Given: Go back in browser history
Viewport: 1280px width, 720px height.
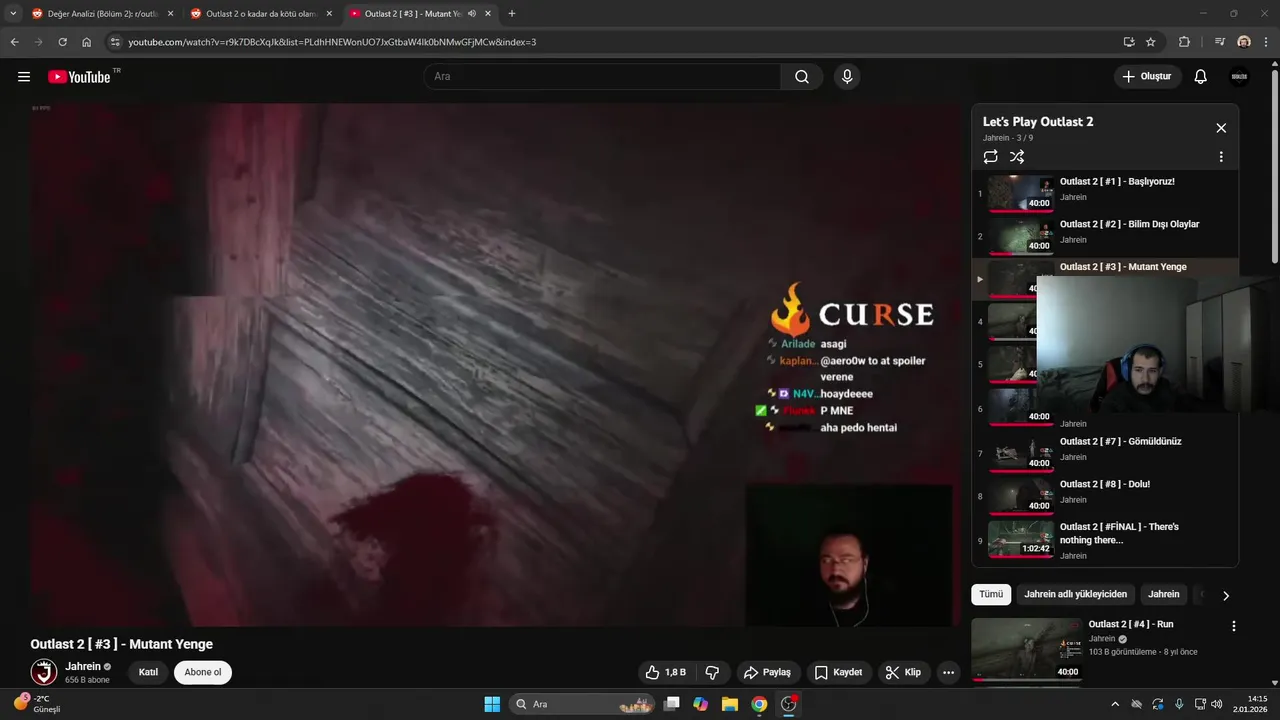Looking at the screenshot, I should coord(14,42).
